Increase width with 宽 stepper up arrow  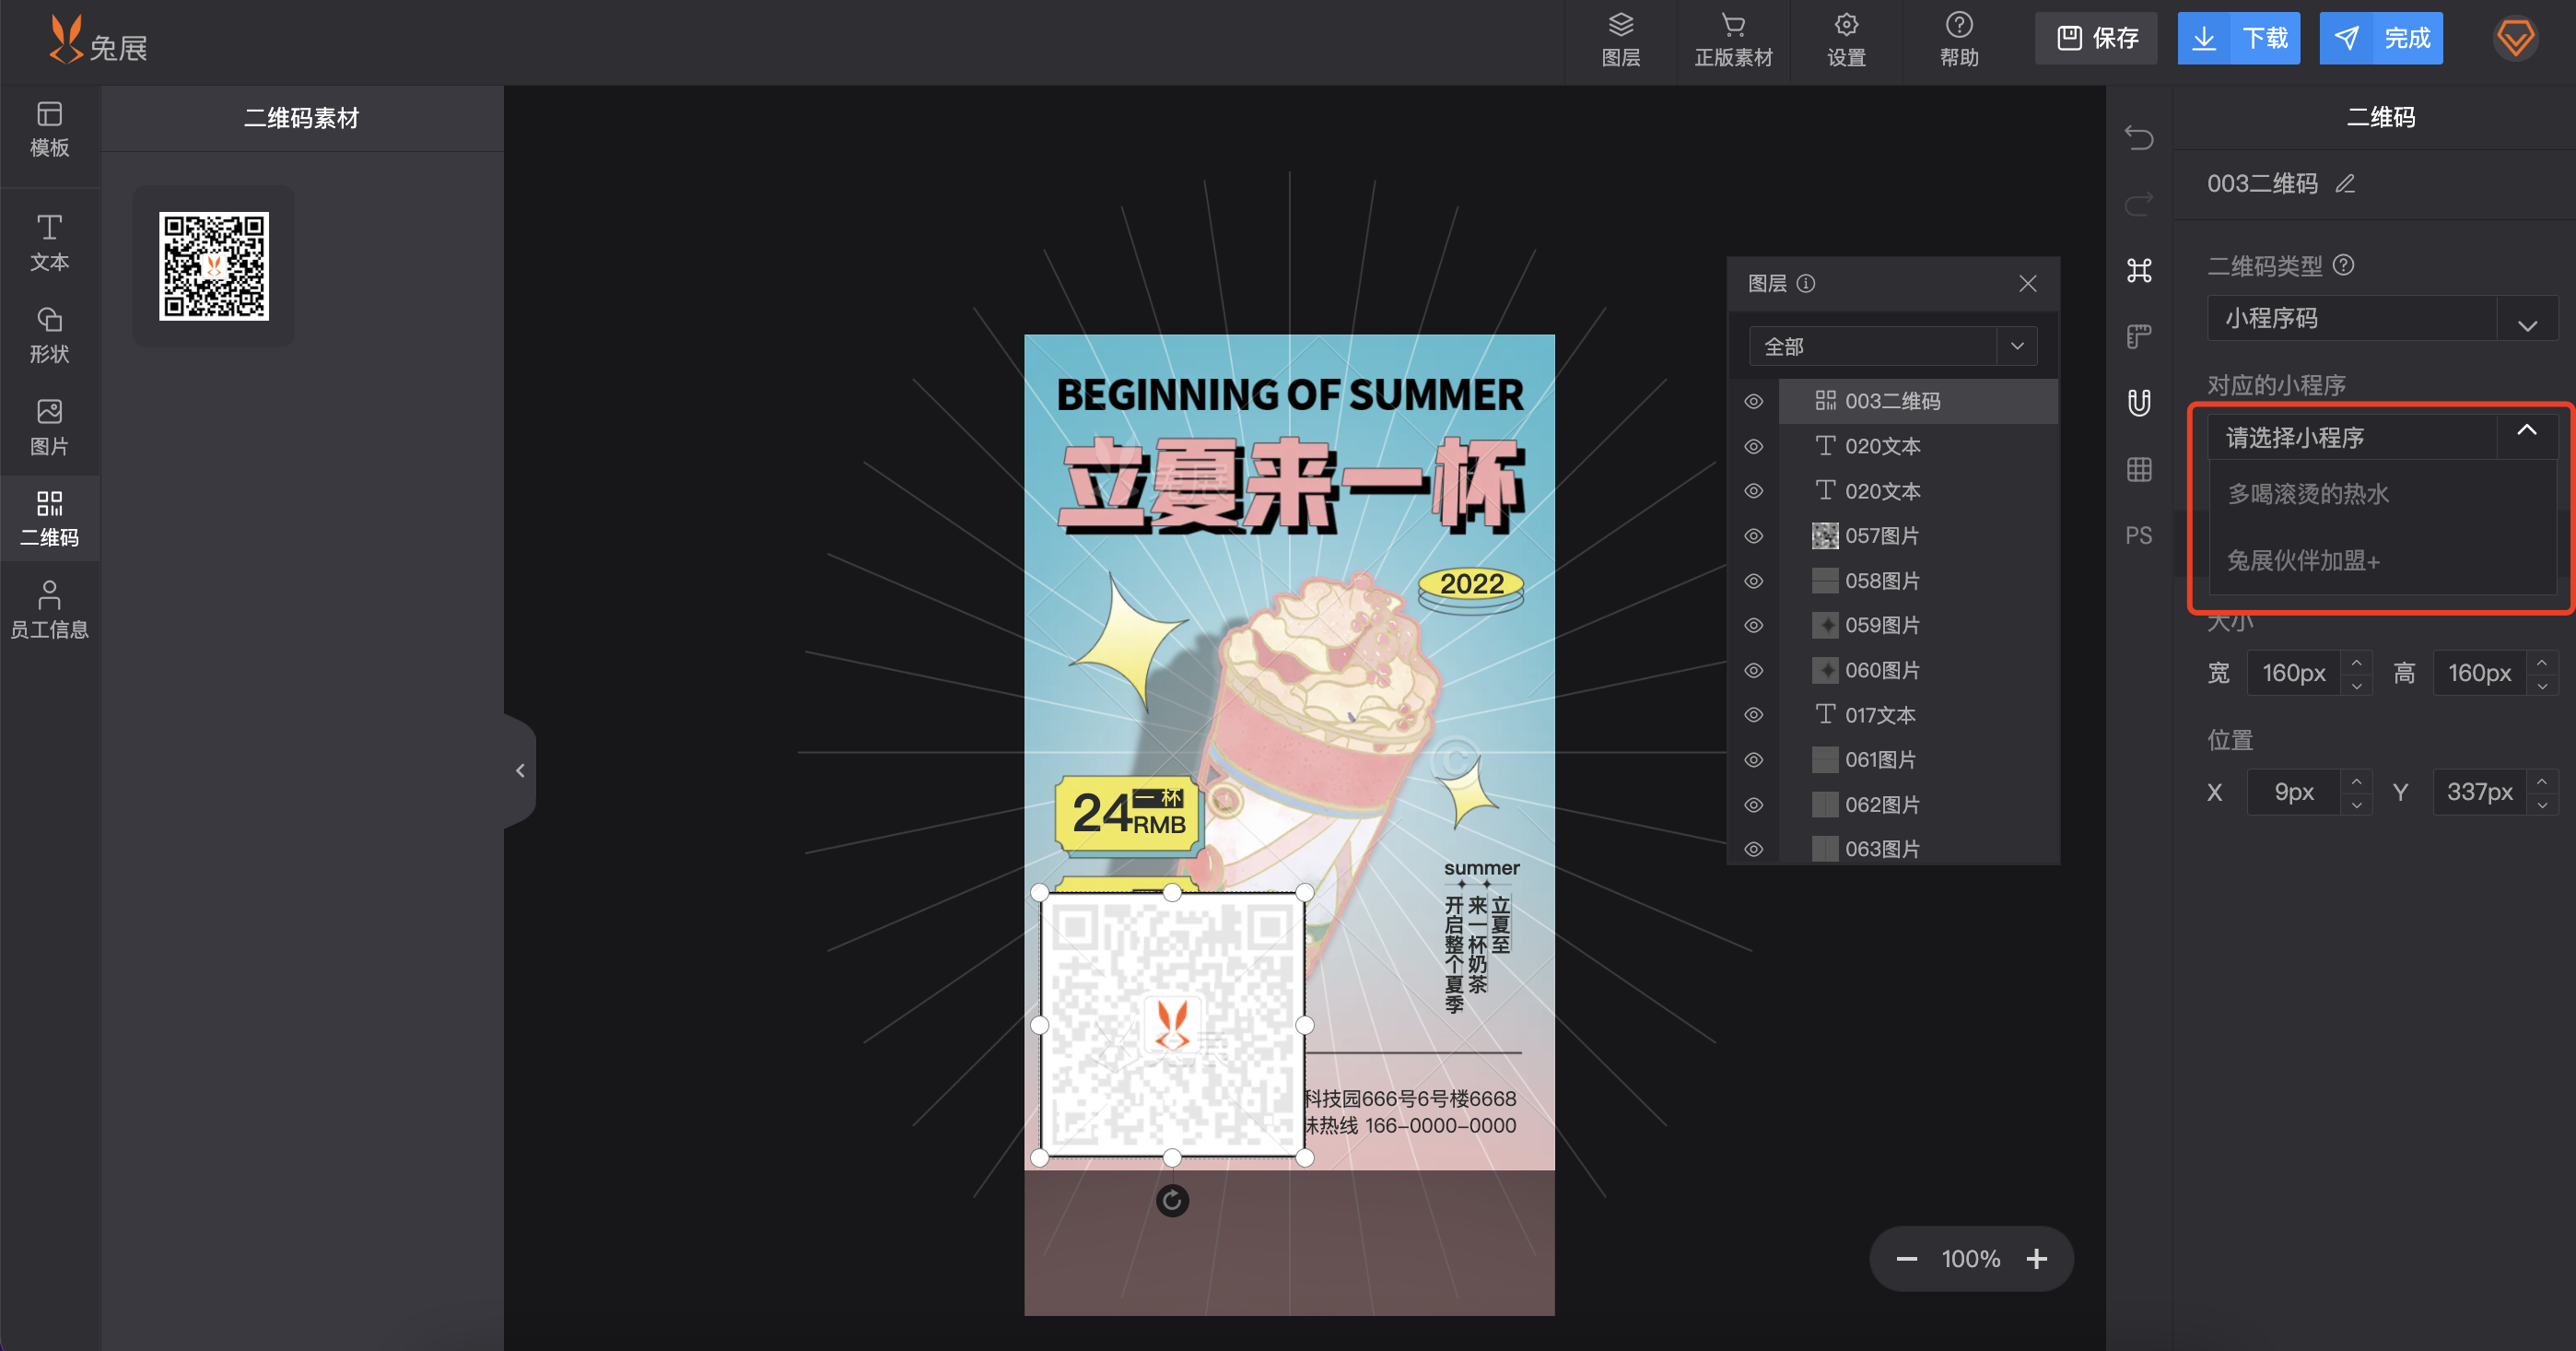[x=2357, y=662]
